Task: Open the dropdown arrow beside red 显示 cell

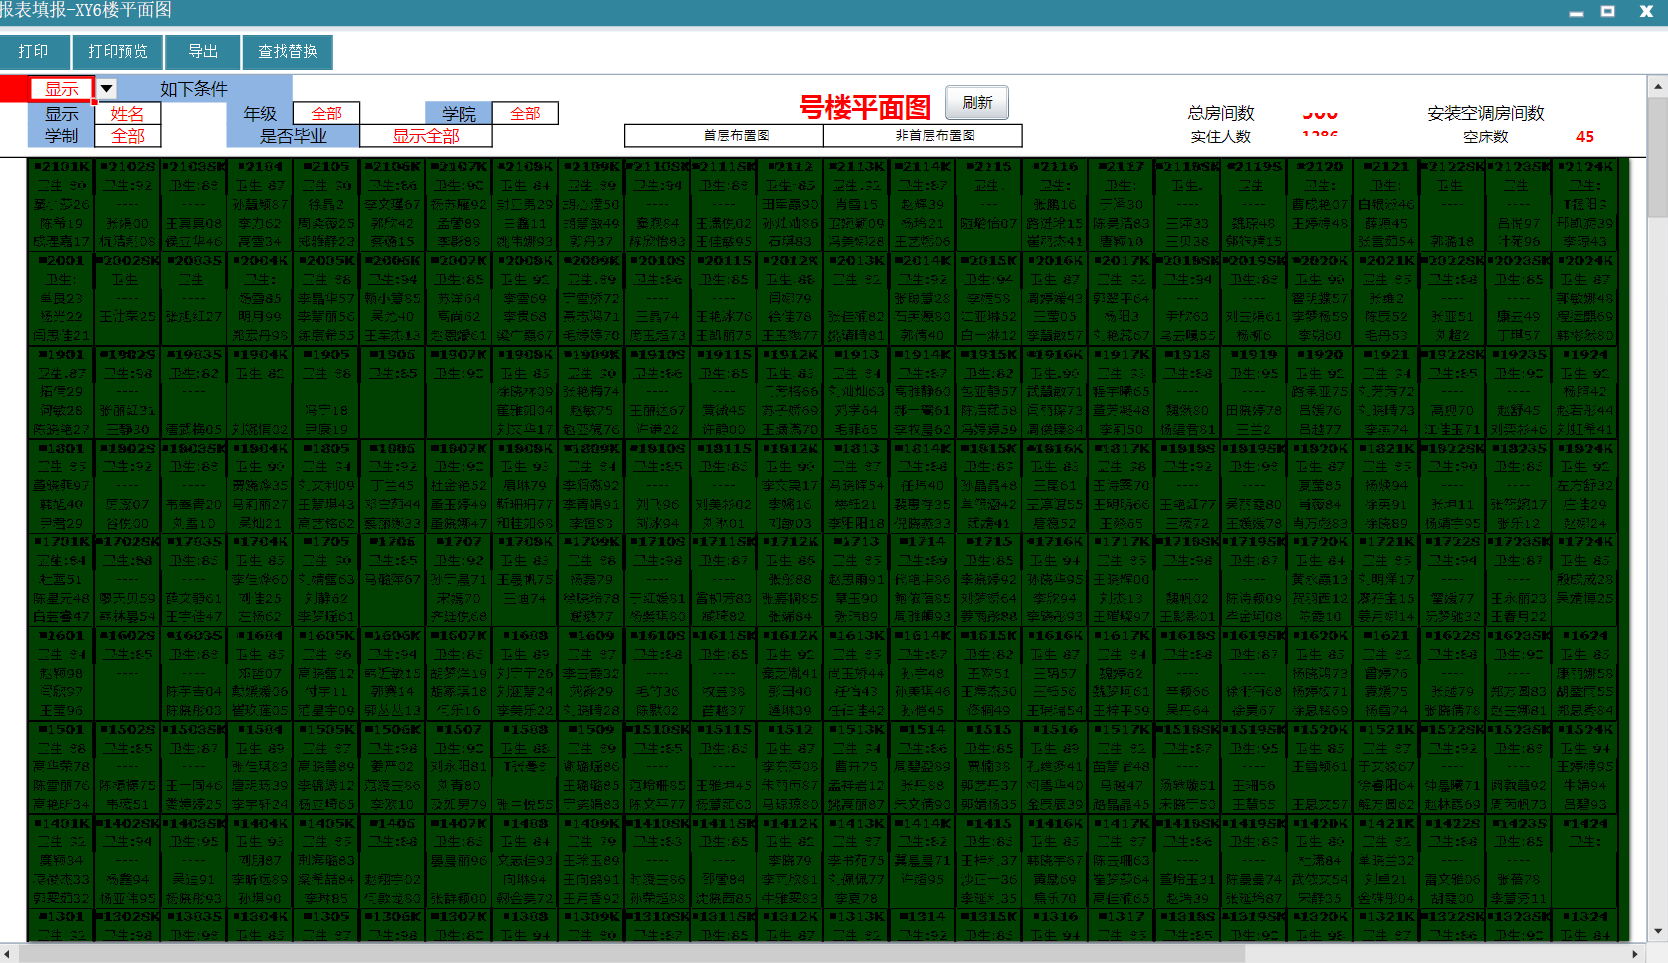Action: [x=106, y=88]
